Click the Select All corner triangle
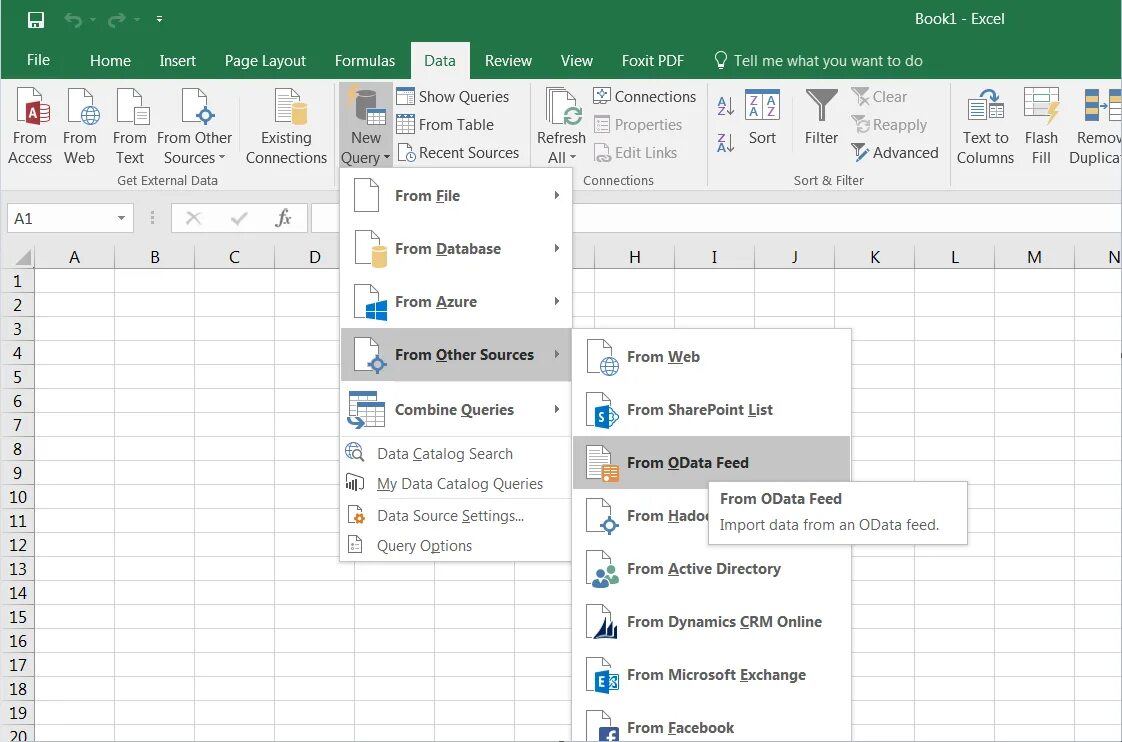This screenshot has height=742, width=1122. 23,257
